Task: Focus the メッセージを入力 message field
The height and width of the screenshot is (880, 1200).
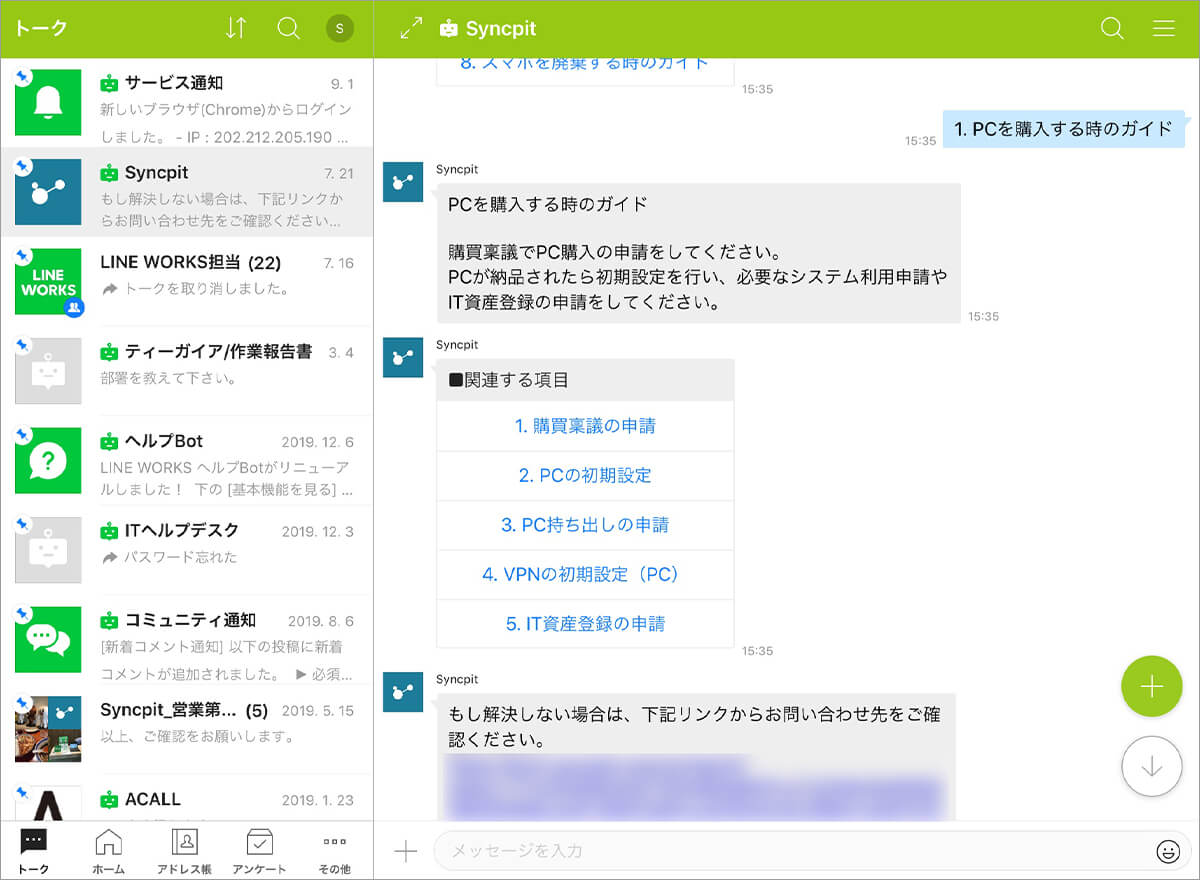Action: [790, 851]
